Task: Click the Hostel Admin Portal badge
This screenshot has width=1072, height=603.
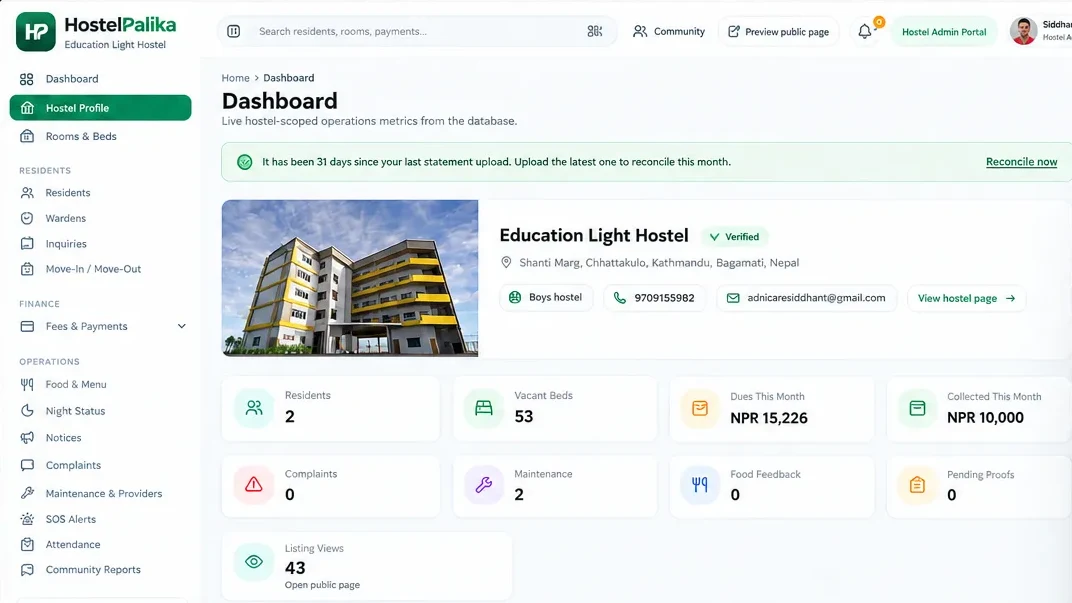Action: pos(944,31)
